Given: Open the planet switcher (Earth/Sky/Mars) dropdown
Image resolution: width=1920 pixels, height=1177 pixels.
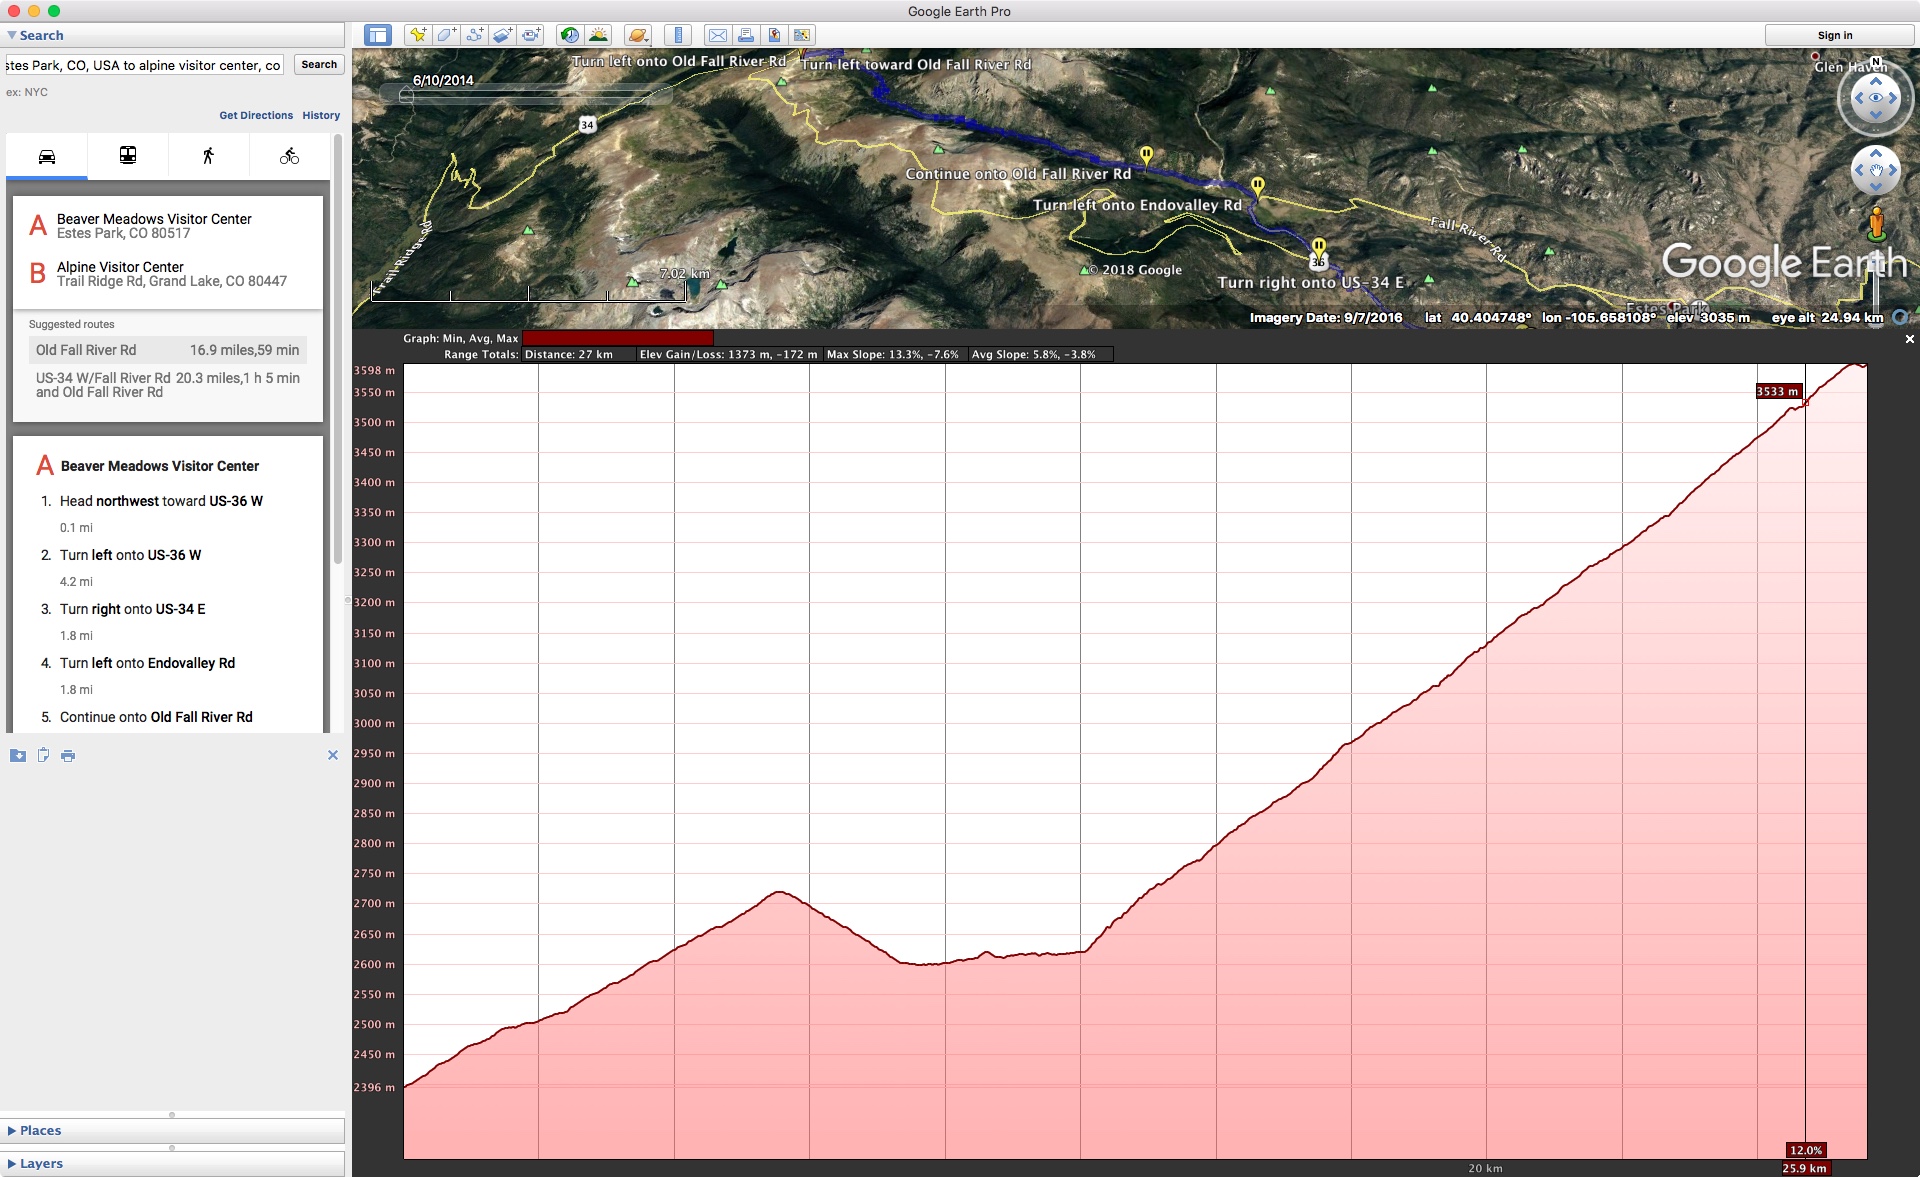Looking at the screenshot, I should (x=638, y=35).
